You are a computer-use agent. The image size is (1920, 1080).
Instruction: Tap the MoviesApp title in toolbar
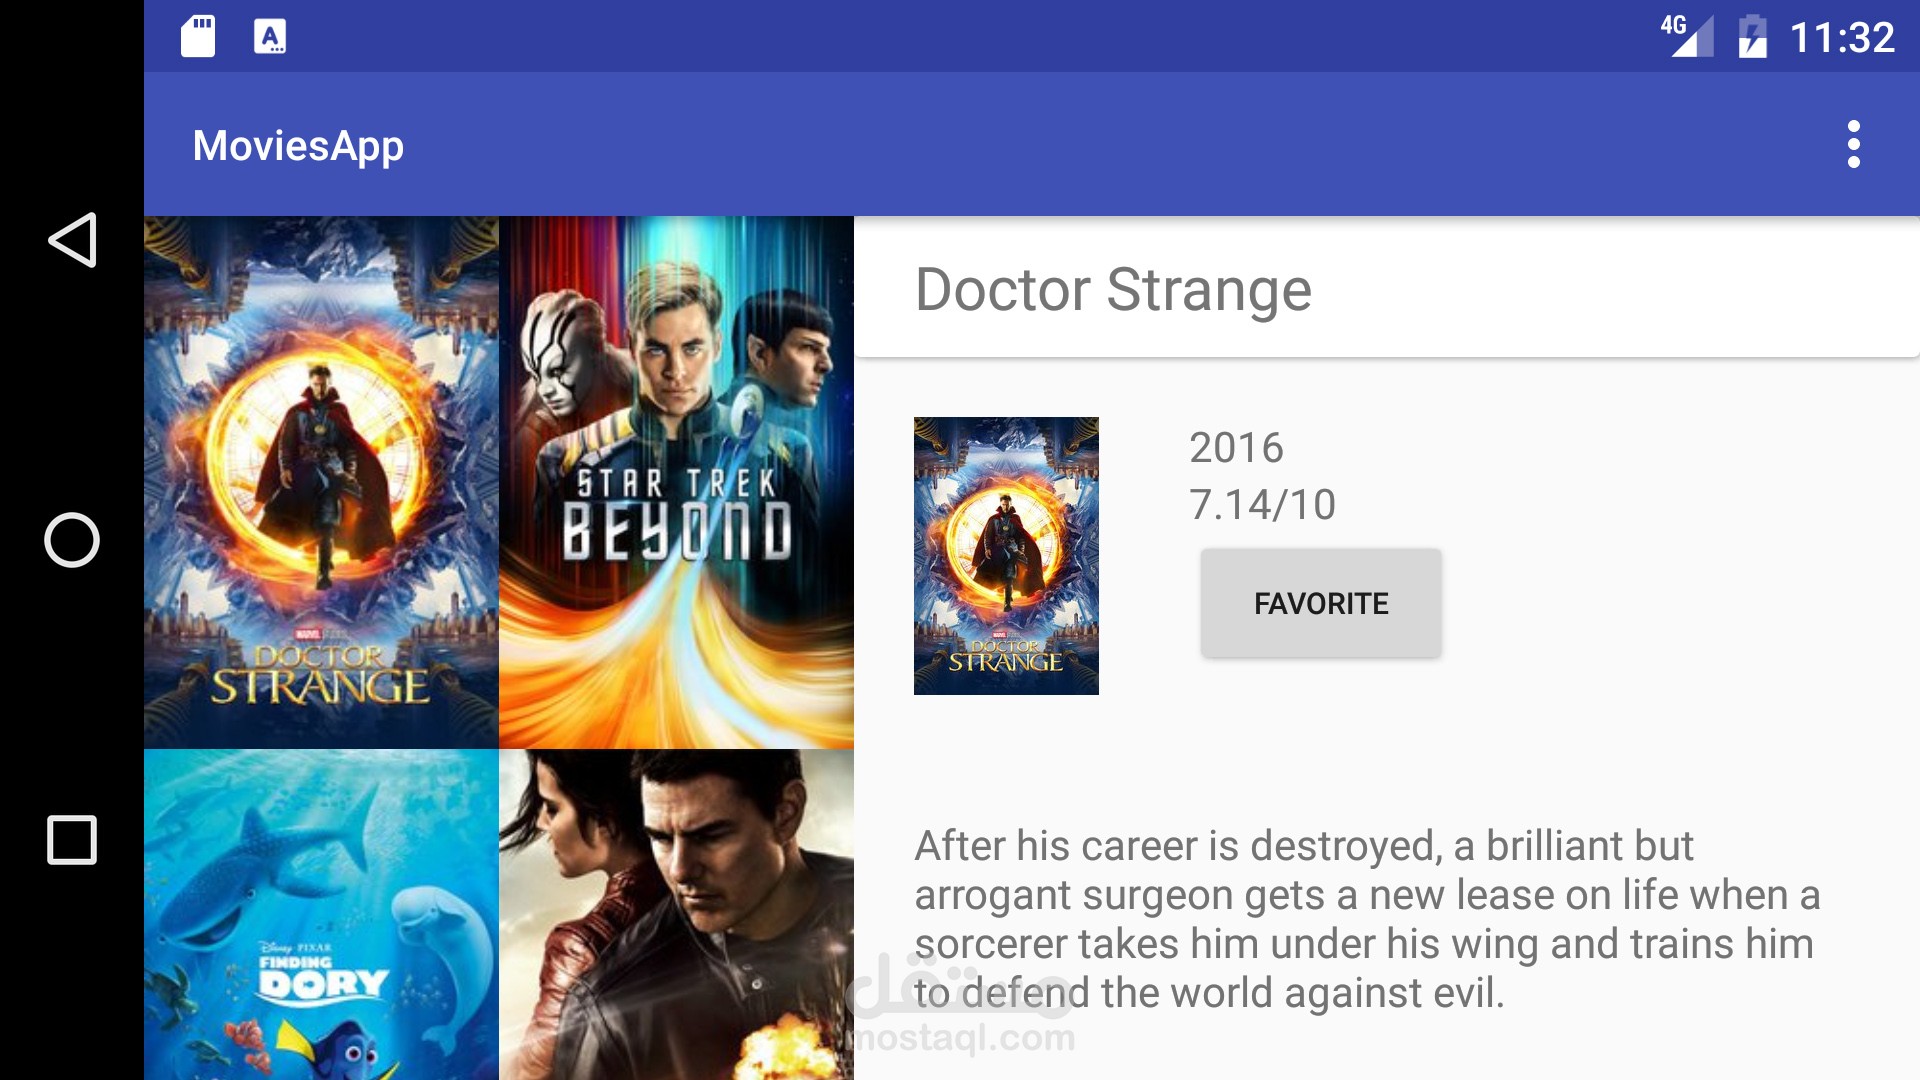pos(298,146)
